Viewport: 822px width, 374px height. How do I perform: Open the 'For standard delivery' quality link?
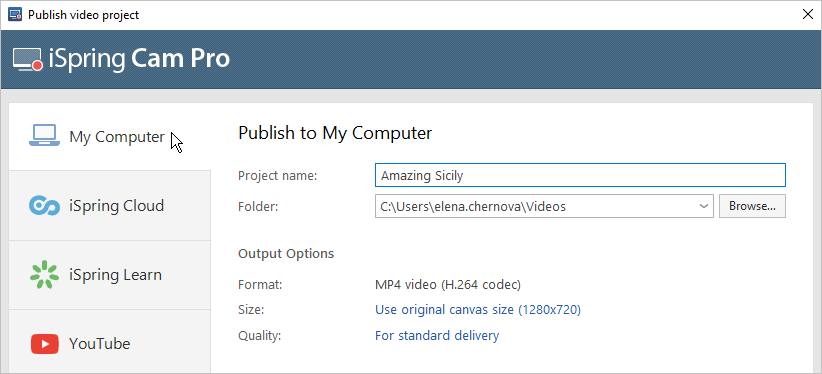tap(437, 335)
